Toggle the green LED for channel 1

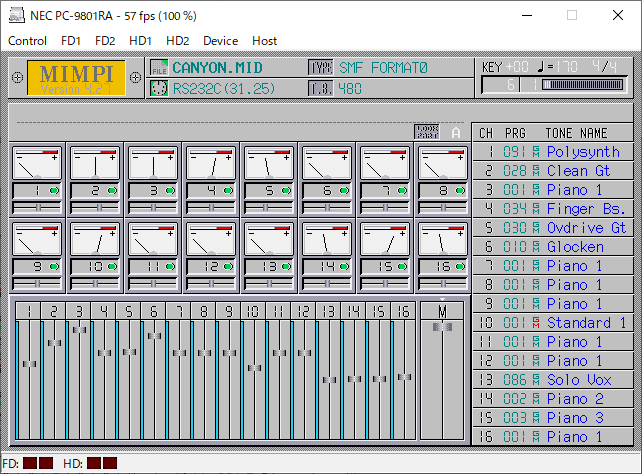[x=54, y=190]
